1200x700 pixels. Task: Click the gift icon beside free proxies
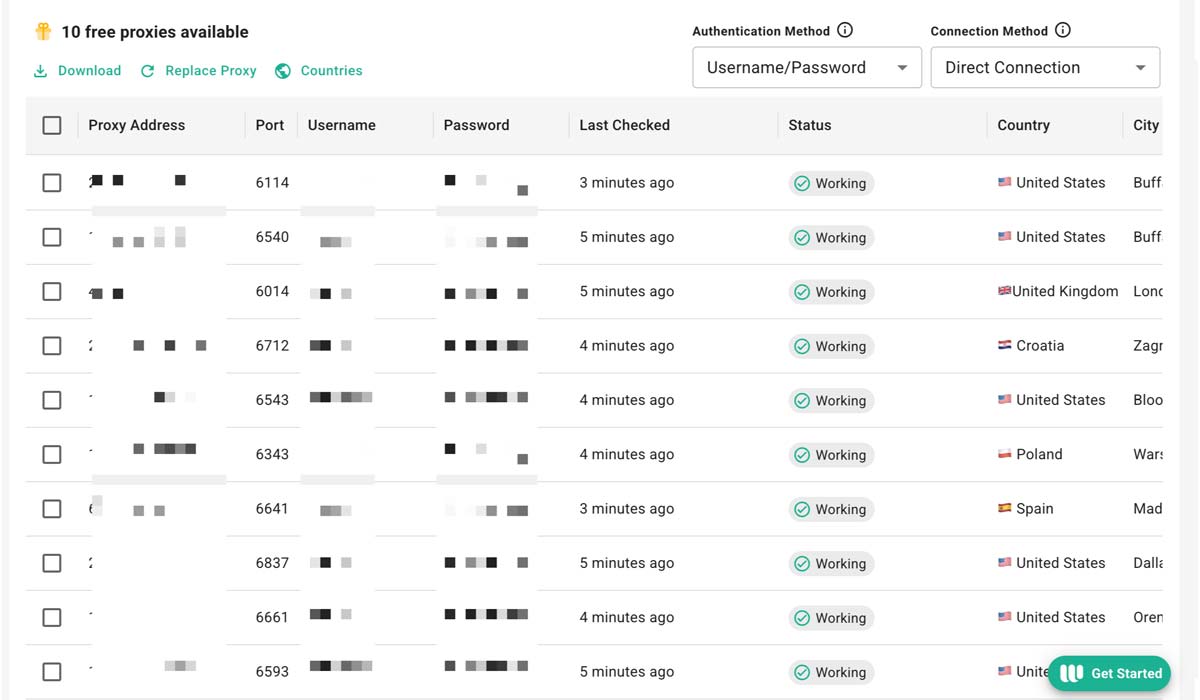click(43, 32)
